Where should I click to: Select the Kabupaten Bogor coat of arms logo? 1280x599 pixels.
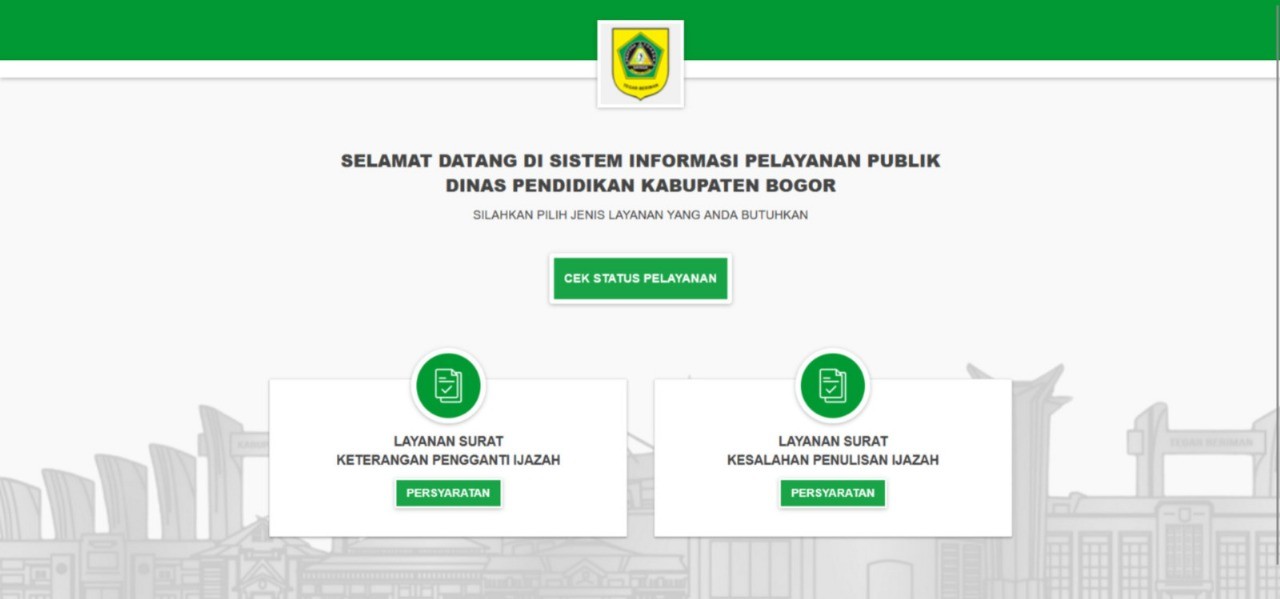(640, 63)
